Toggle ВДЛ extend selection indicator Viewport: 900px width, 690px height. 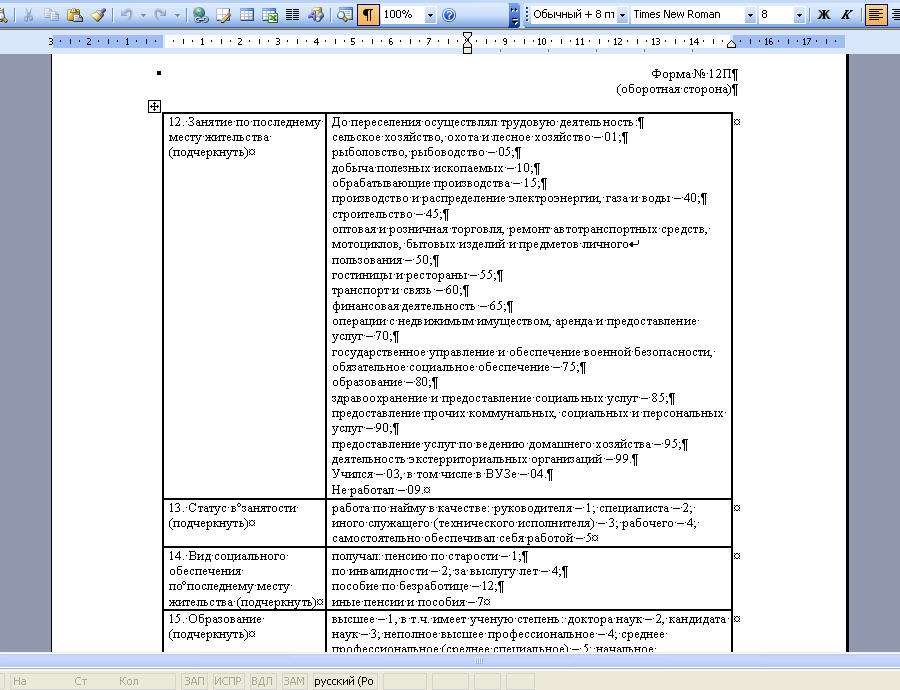pos(261,681)
